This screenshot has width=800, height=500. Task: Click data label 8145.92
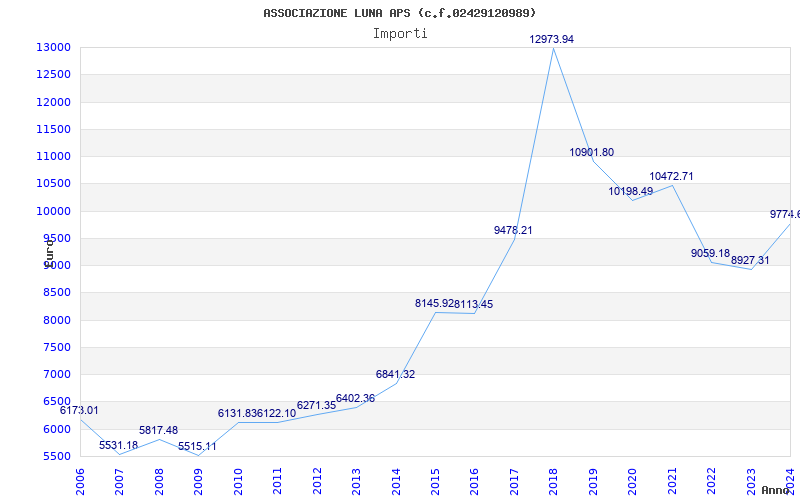(x=434, y=303)
